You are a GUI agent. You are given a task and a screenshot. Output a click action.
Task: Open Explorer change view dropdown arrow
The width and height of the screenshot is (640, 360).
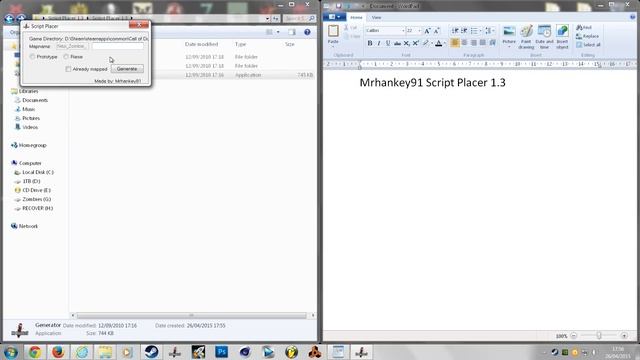pyautogui.click(x=278, y=32)
